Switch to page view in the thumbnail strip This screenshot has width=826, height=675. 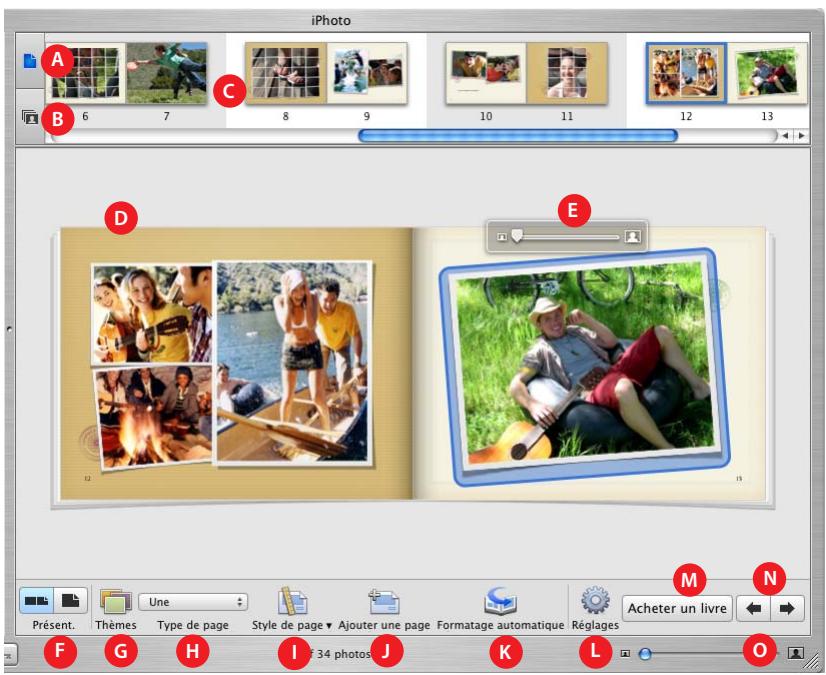tap(30, 61)
